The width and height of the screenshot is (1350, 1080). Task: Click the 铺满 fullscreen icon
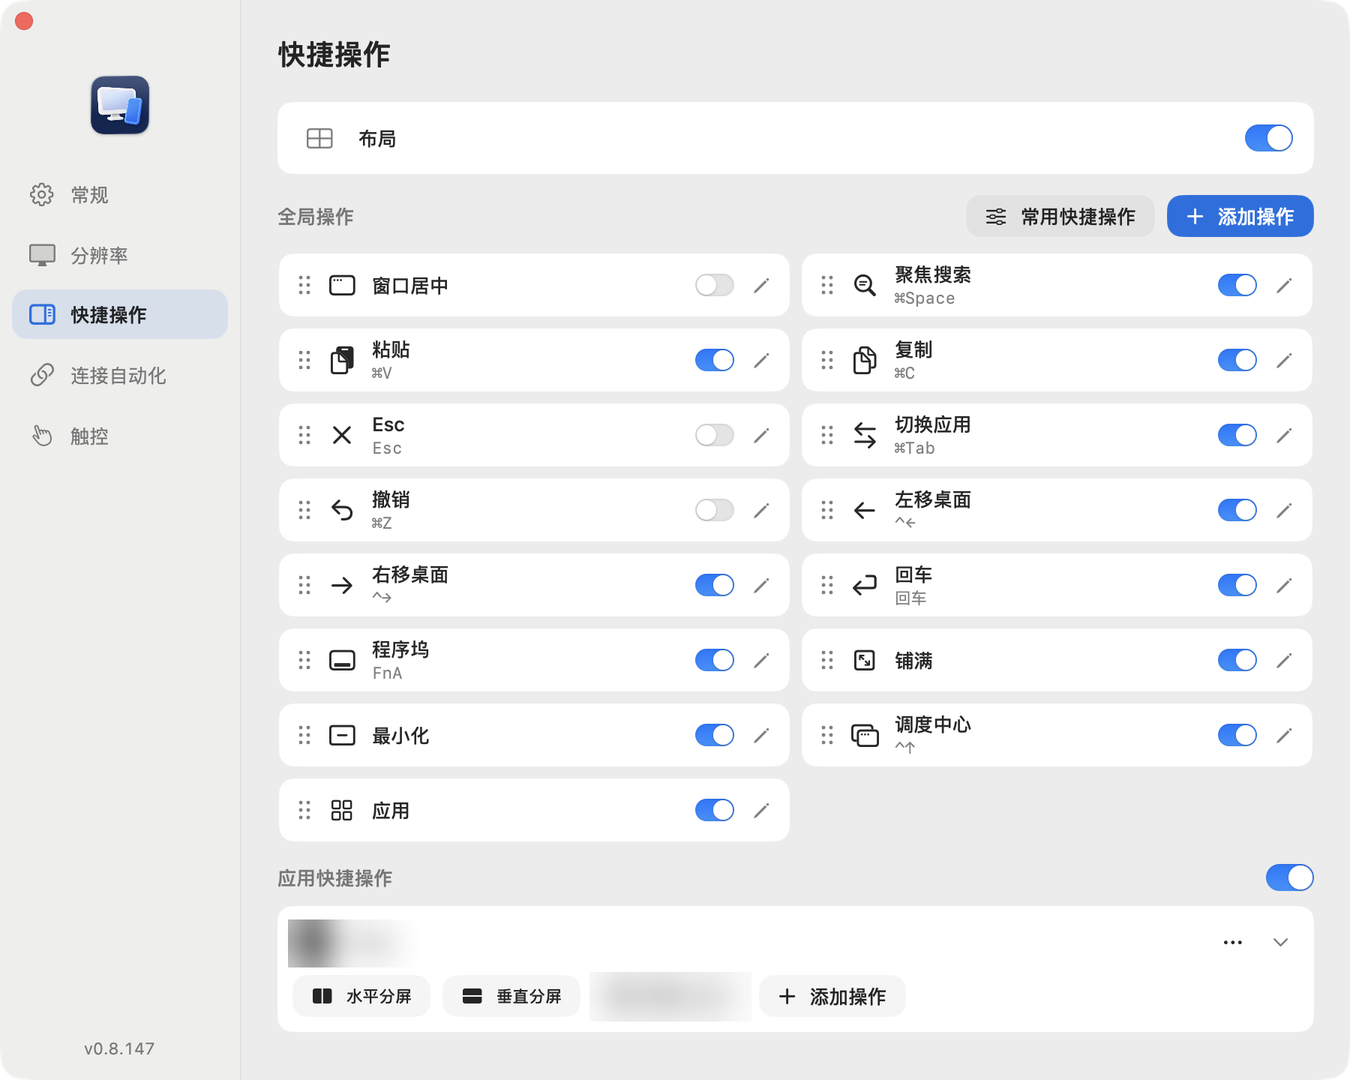[x=865, y=660]
